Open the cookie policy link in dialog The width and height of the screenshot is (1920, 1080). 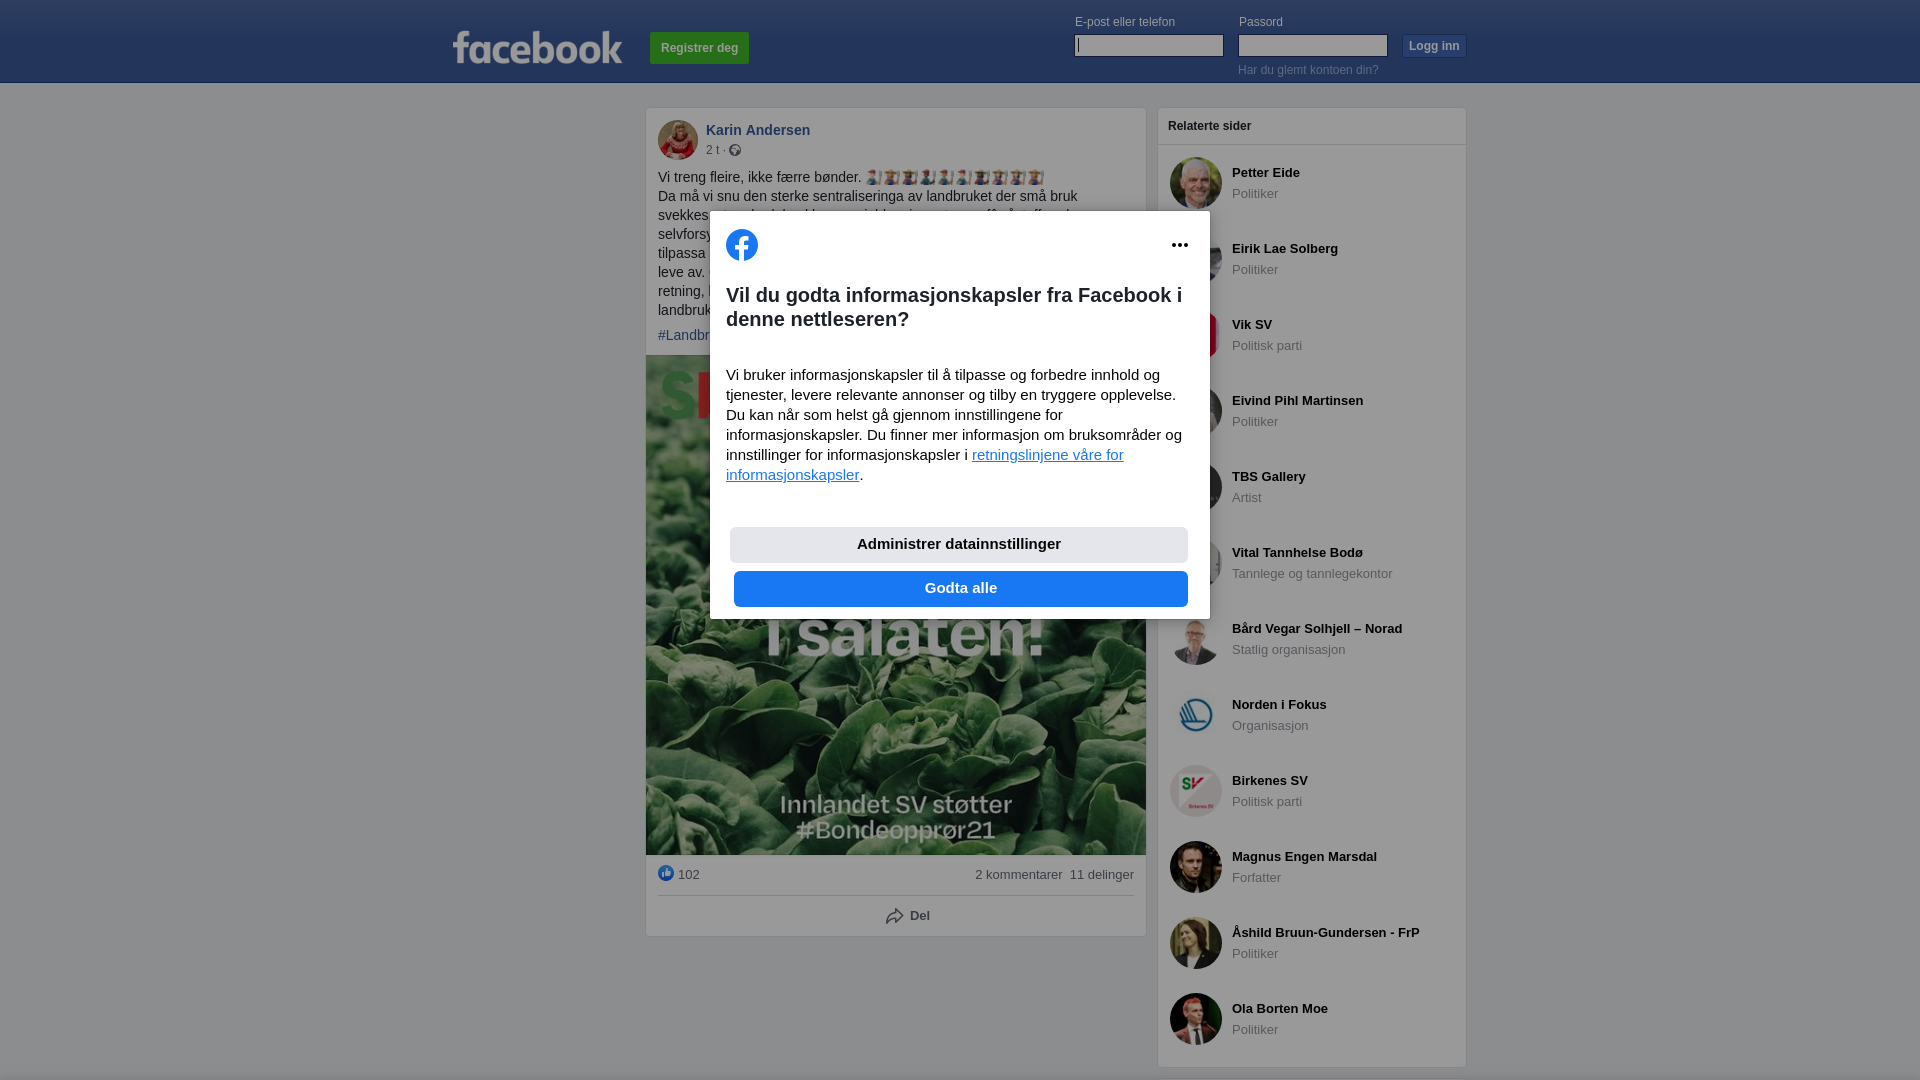(925, 465)
